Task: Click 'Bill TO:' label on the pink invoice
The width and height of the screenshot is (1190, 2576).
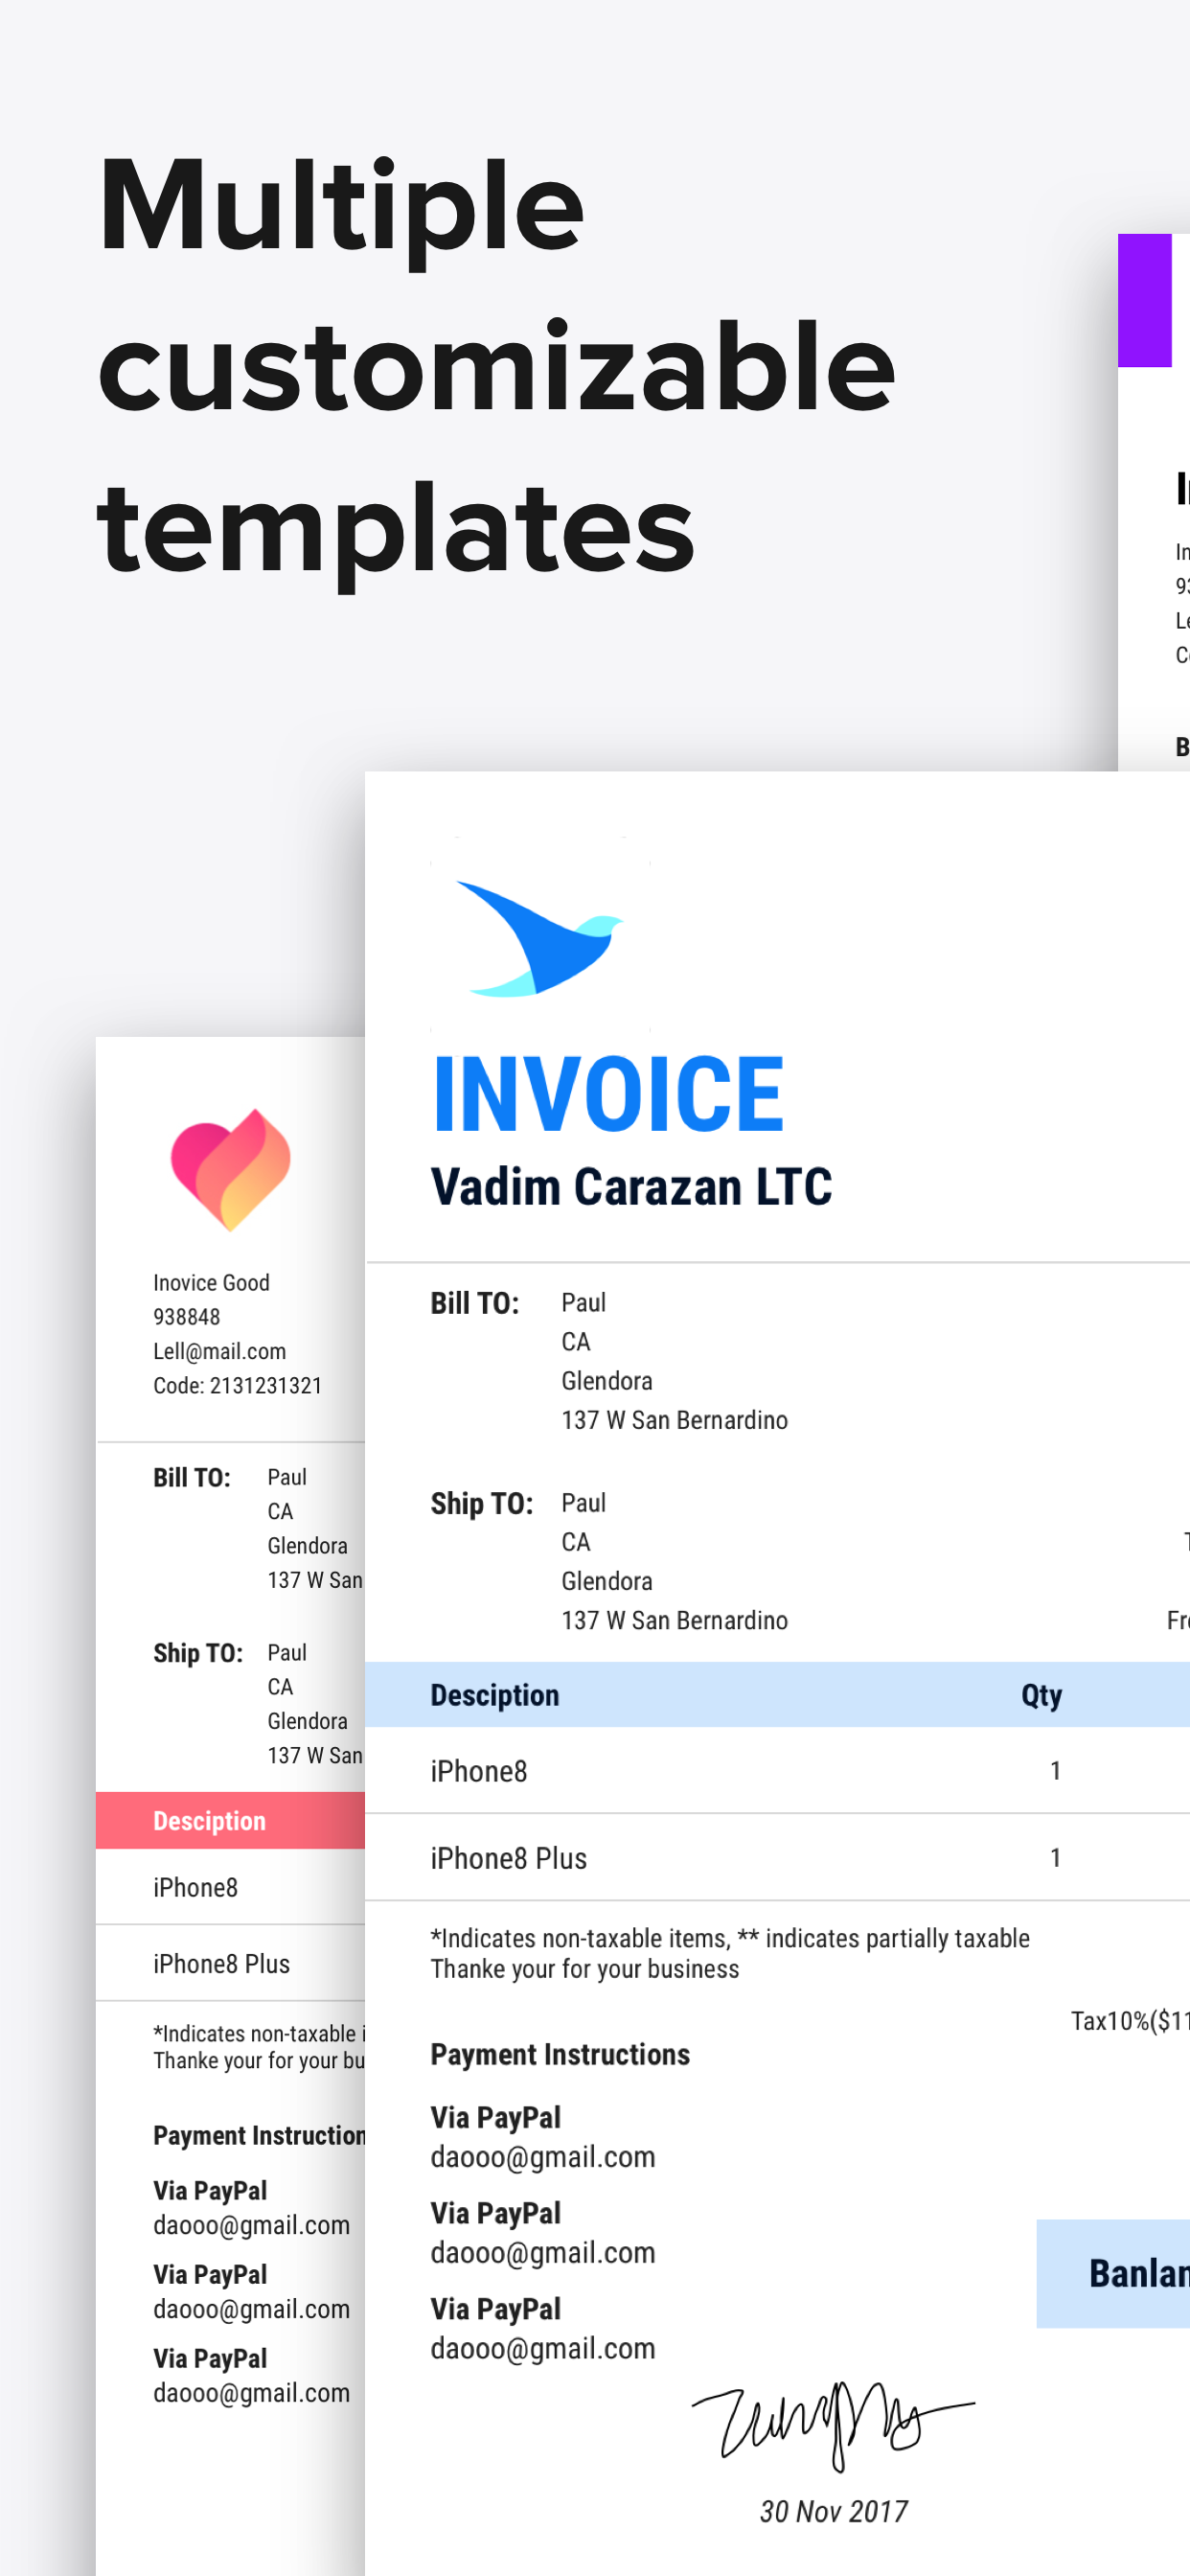Action: click(192, 1477)
